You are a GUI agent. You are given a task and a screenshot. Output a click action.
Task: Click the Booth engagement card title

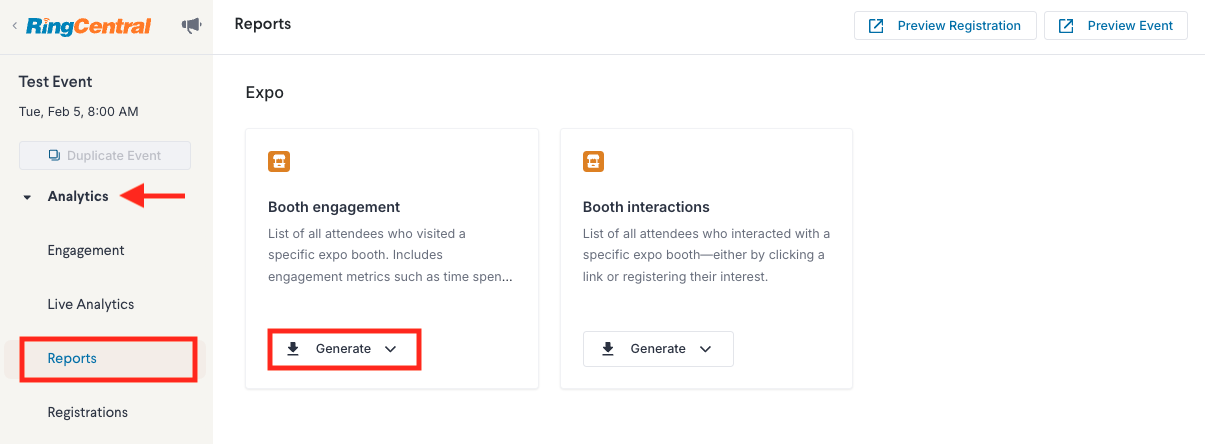(334, 207)
